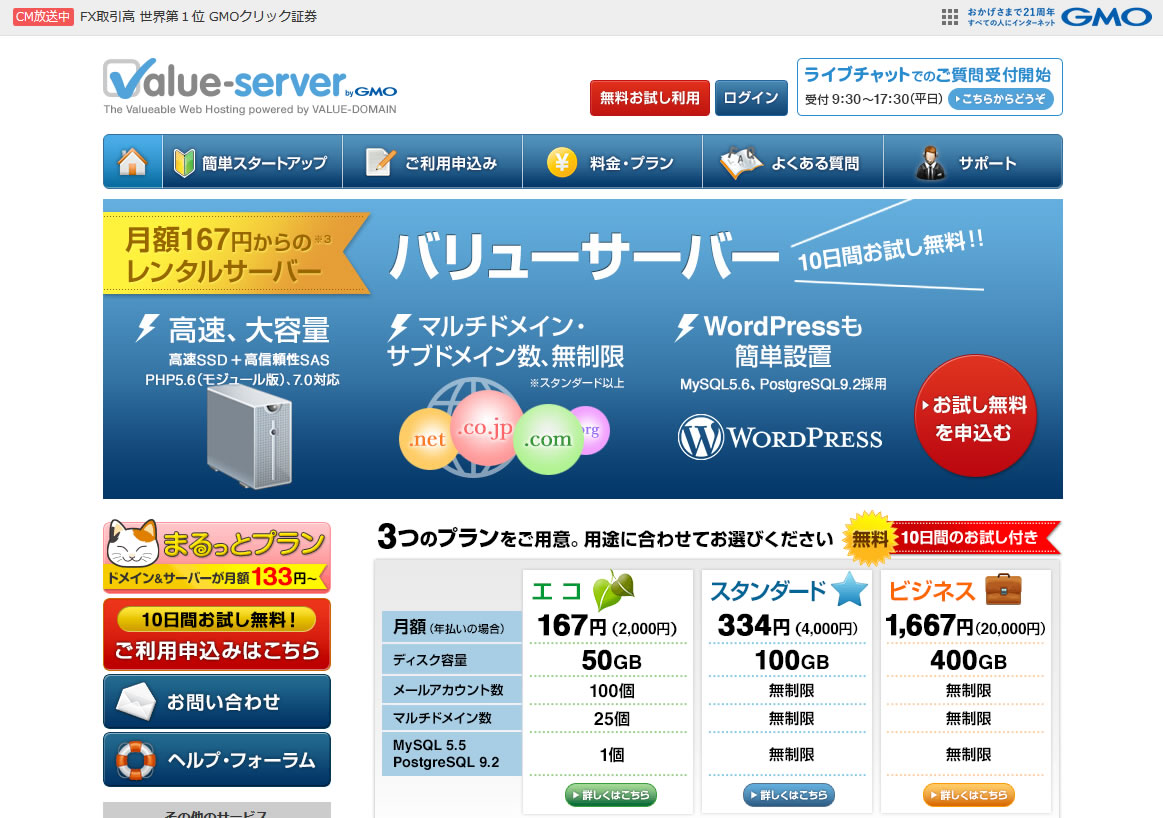Click the .net domain bubble
This screenshot has width=1163, height=818.
427,439
